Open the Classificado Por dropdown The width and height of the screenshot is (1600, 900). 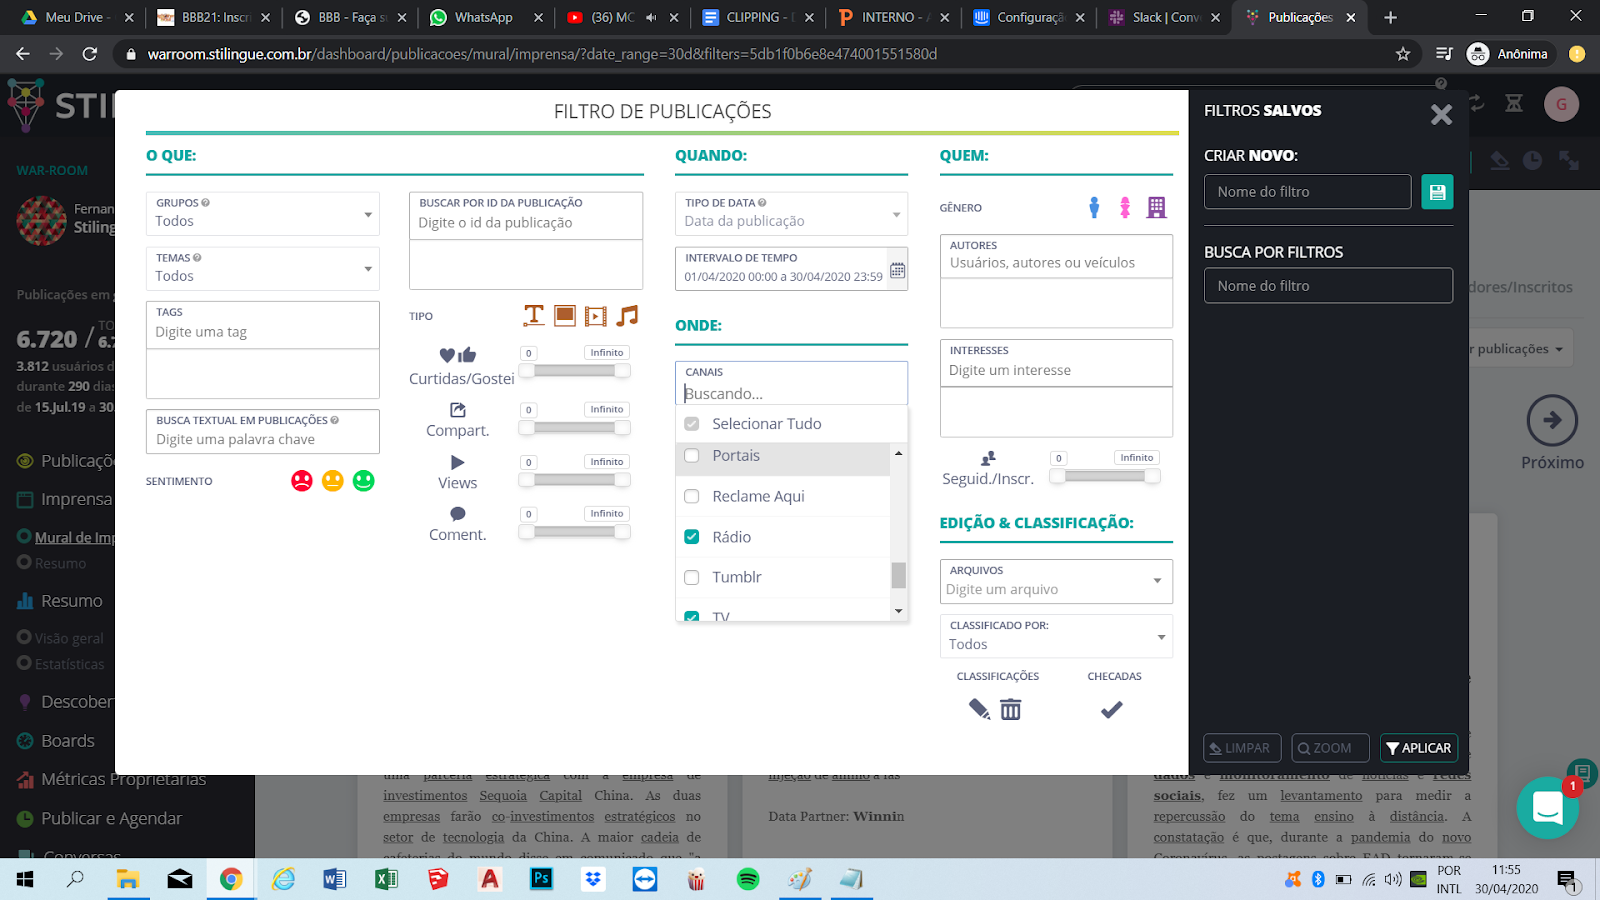point(1055,636)
